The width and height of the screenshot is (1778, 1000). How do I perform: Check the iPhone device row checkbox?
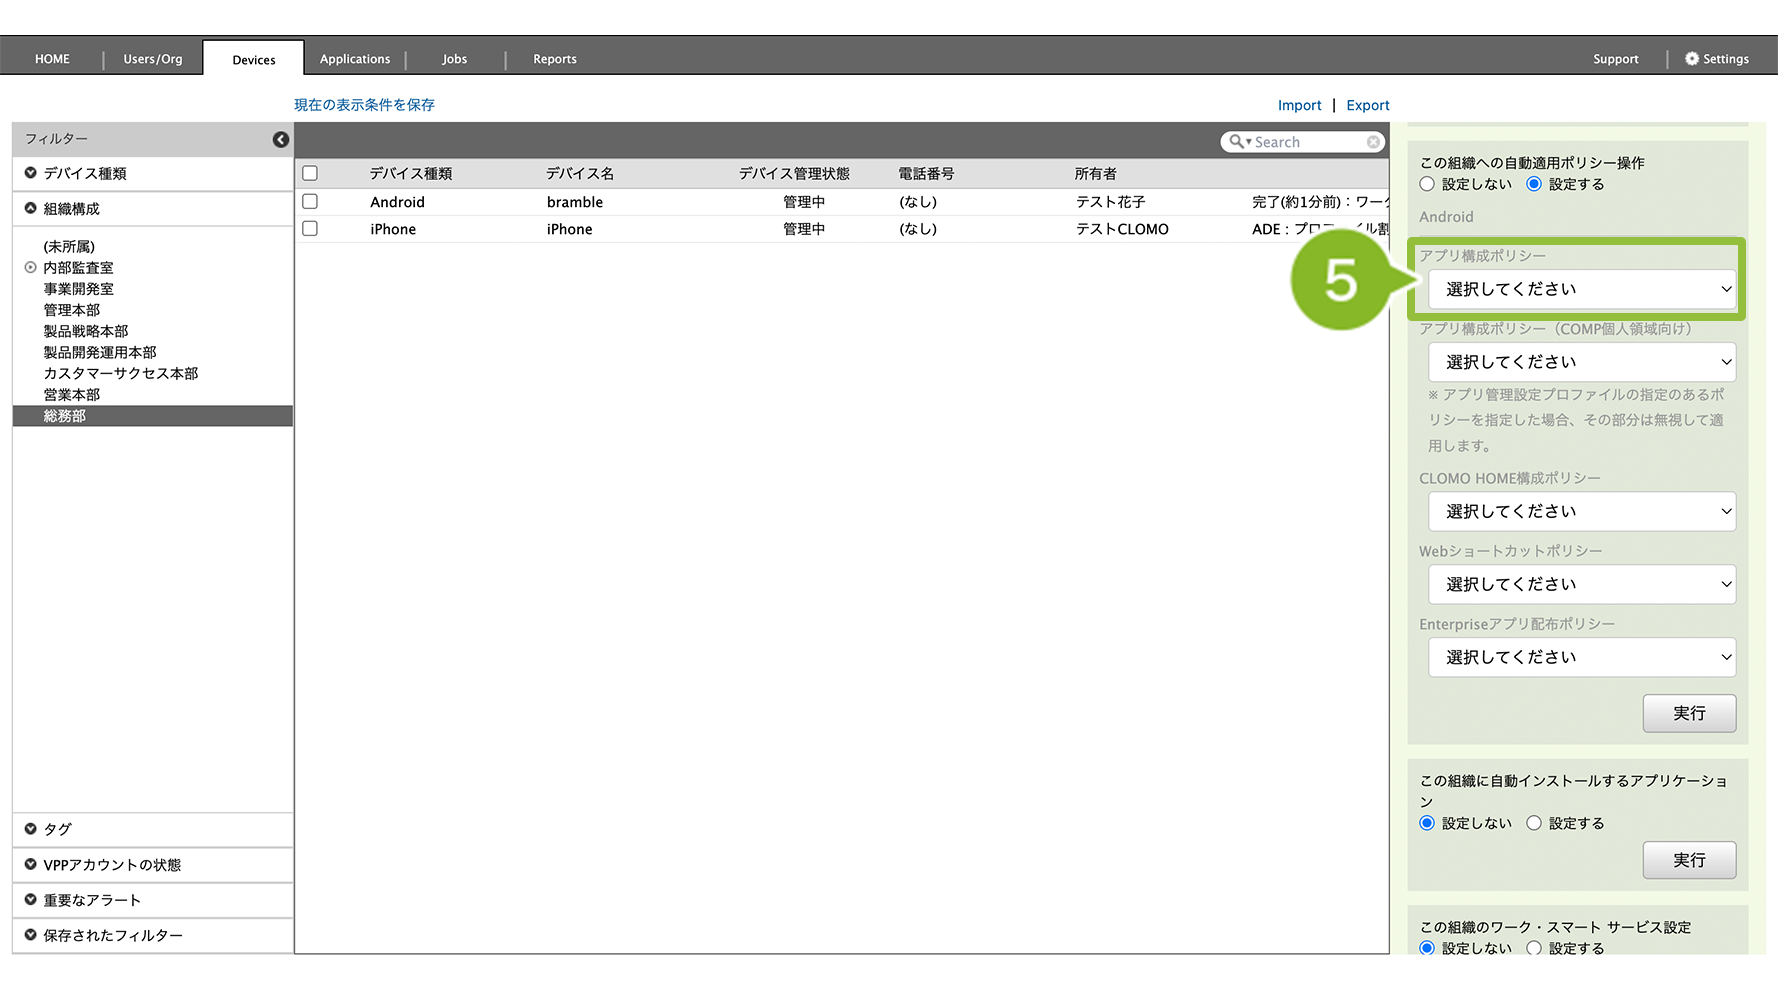(x=310, y=228)
